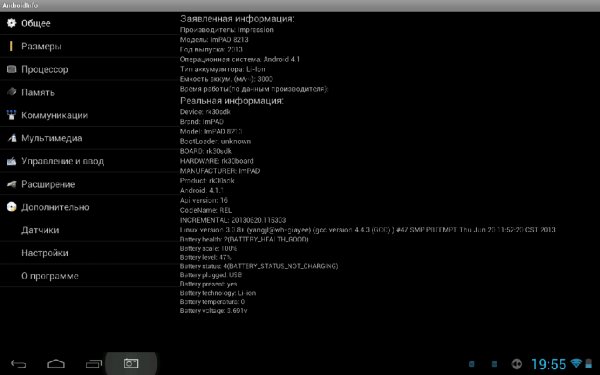Click the memory icon beside Память
The height and width of the screenshot is (375, 600).
coord(11,92)
